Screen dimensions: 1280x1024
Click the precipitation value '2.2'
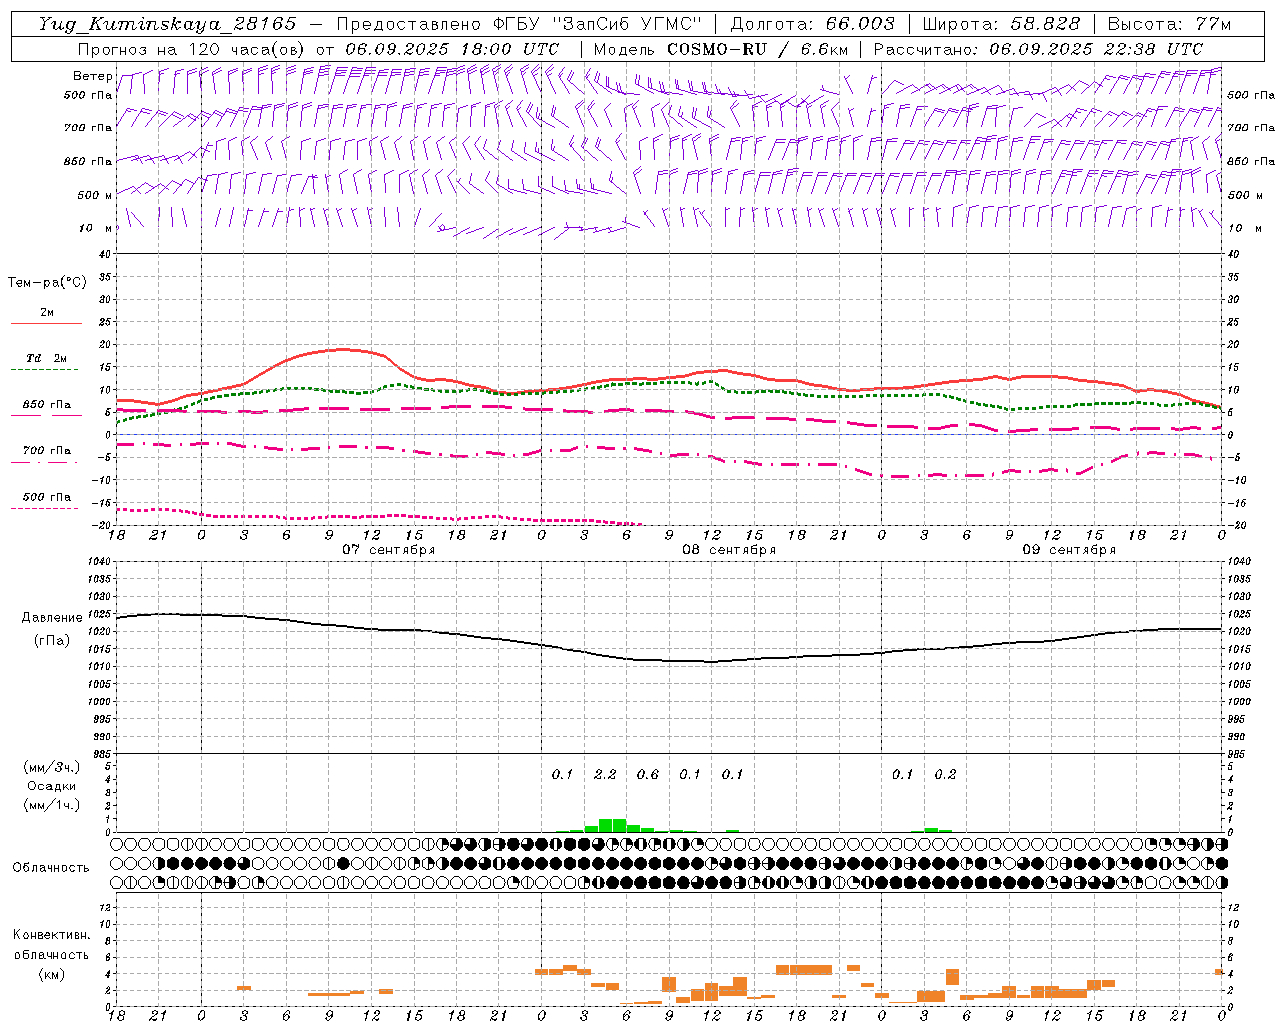[x=605, y=774]
